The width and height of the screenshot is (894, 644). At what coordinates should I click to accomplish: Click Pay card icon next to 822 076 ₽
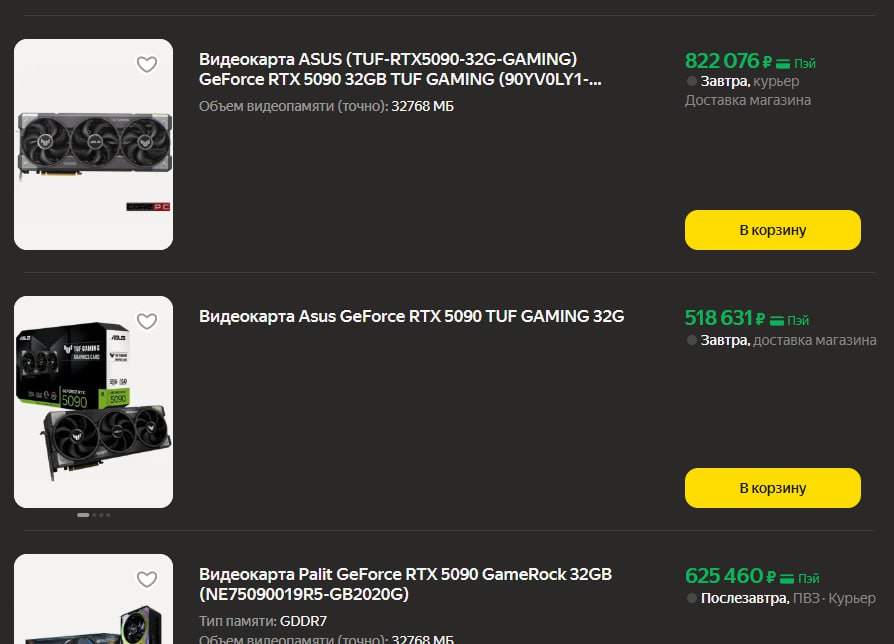pos(783,63)
